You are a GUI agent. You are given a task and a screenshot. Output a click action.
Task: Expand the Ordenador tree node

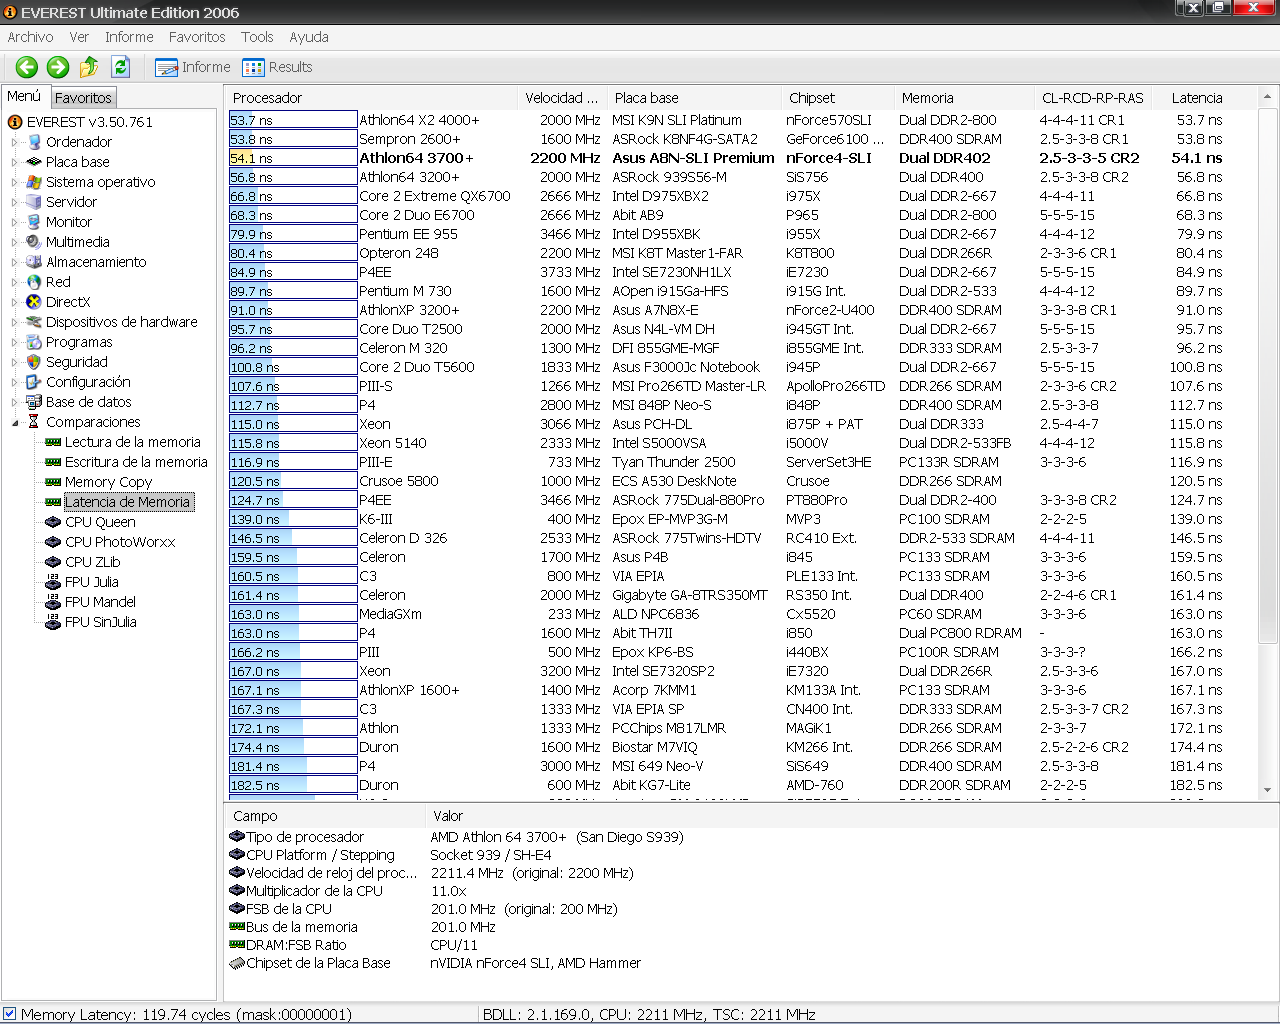click(15, 142)
